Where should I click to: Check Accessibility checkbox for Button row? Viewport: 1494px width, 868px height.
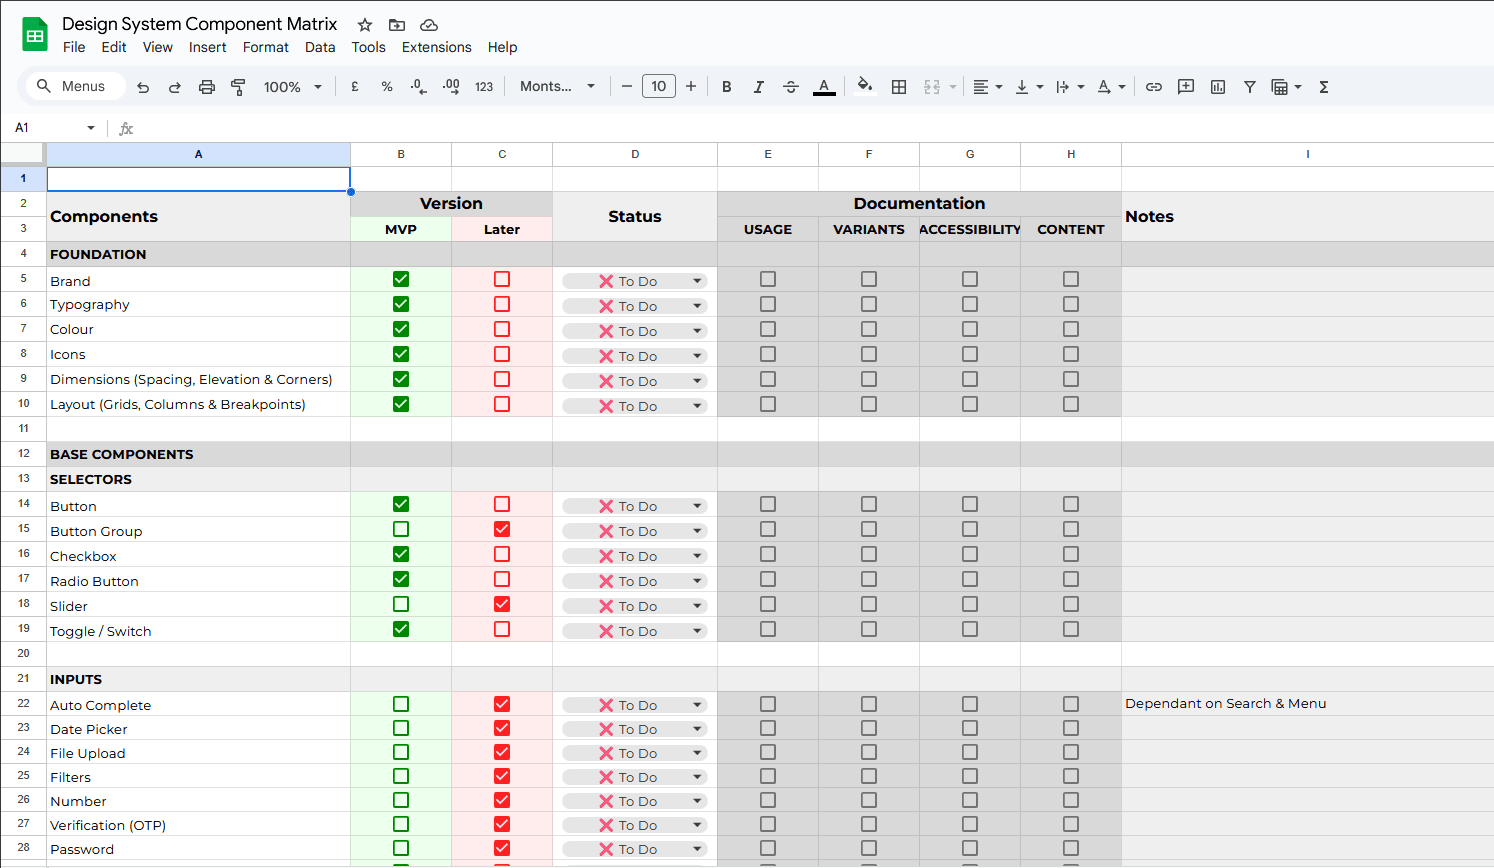(970, 504)
